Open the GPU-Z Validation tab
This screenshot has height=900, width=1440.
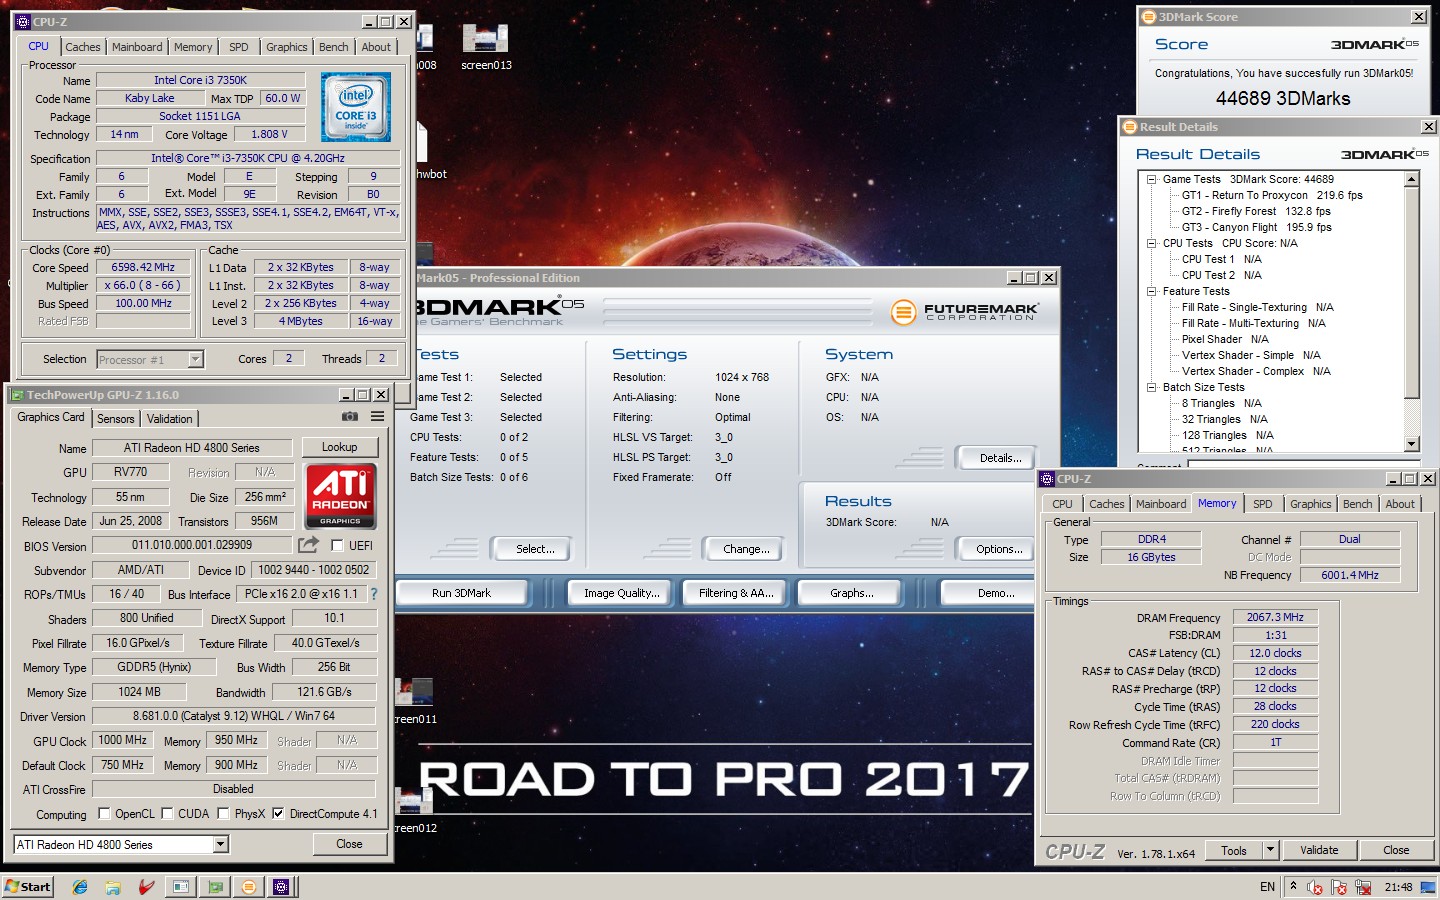click(x=170, y=419)
